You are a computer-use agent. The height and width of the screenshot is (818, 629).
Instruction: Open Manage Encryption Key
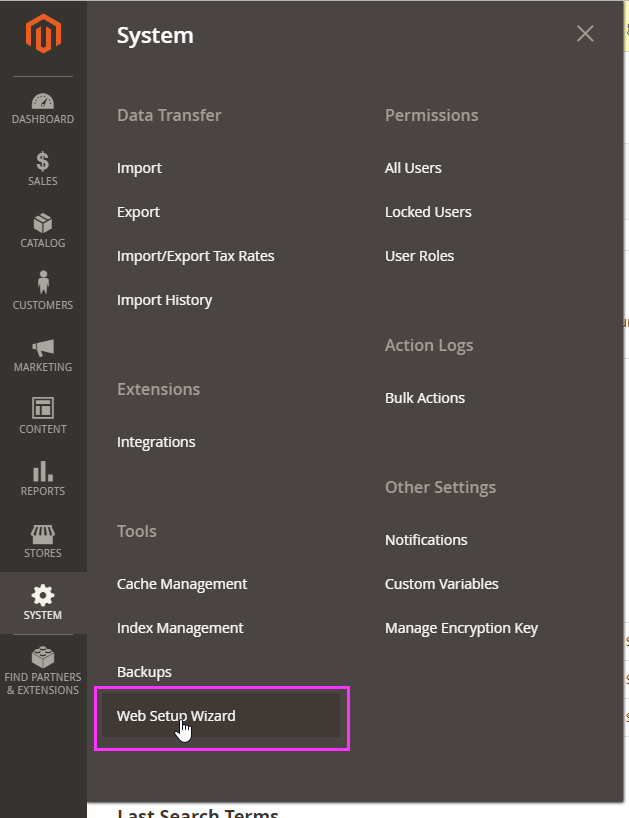[x=462, y=628]
